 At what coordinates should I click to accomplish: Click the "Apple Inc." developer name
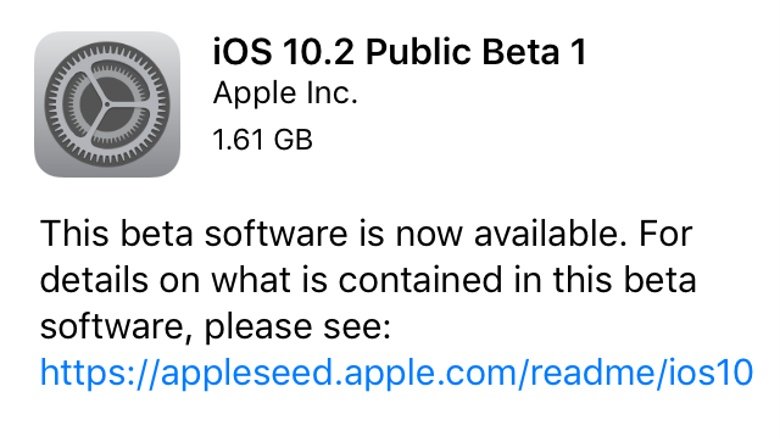pos(285,95)
